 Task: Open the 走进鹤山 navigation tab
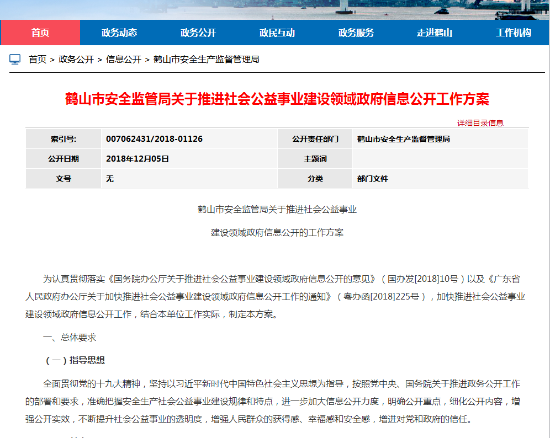click(x=435, y=33)
